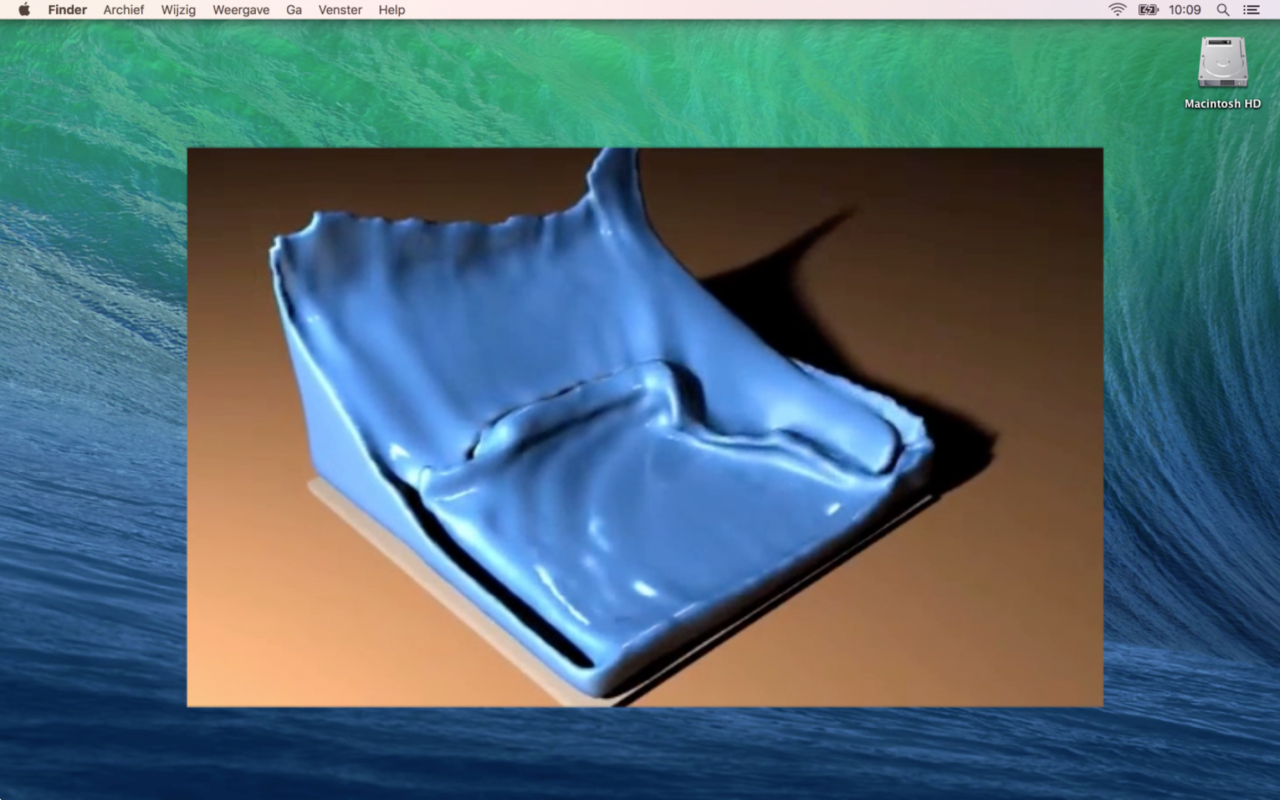
Task: Open the Ga menu
Action: [x=294, y=10]
